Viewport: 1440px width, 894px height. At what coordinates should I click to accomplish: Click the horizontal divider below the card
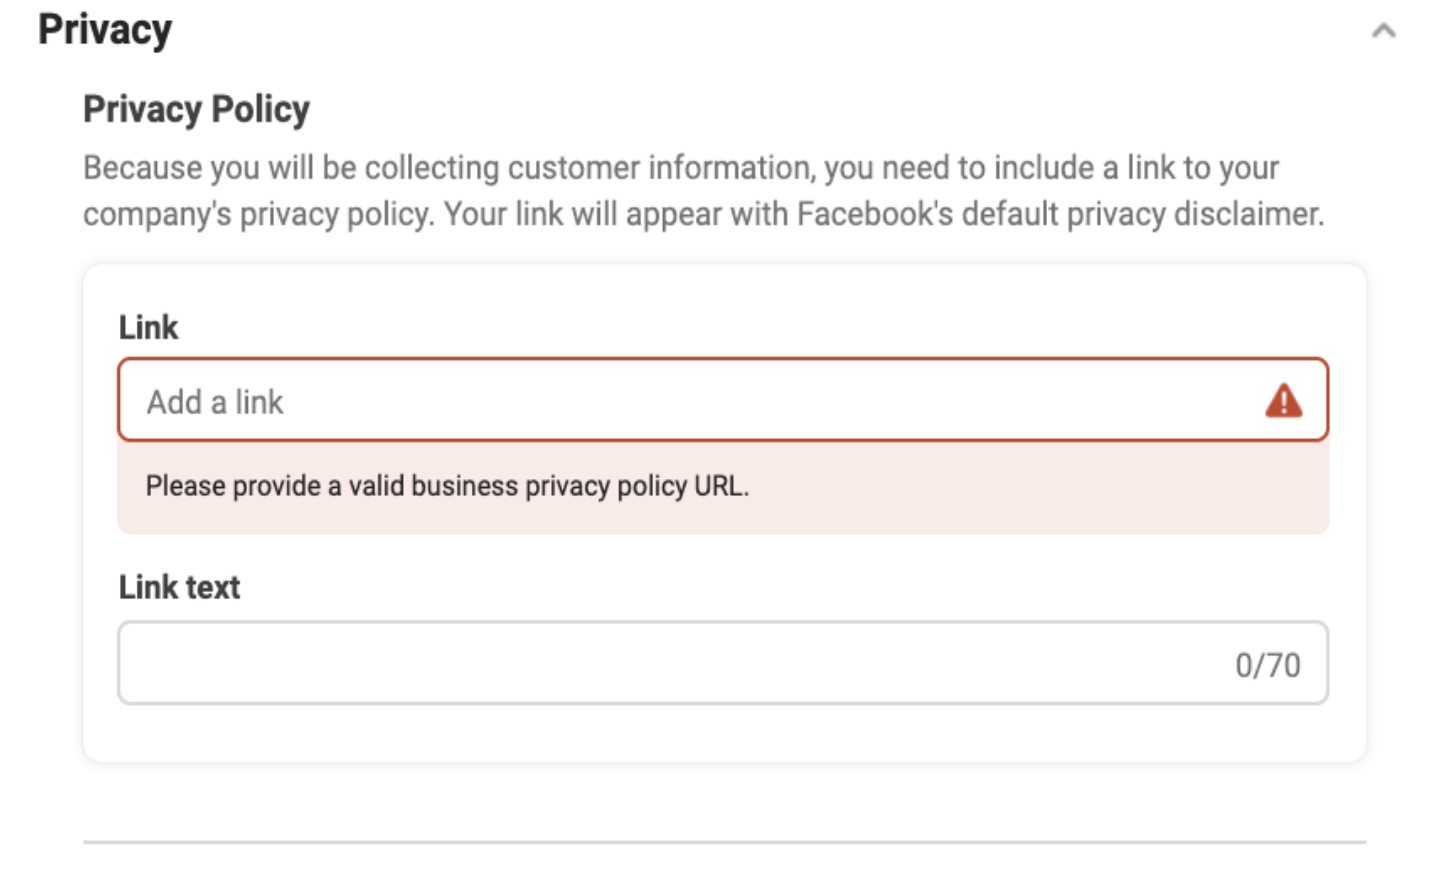point(724,842)
